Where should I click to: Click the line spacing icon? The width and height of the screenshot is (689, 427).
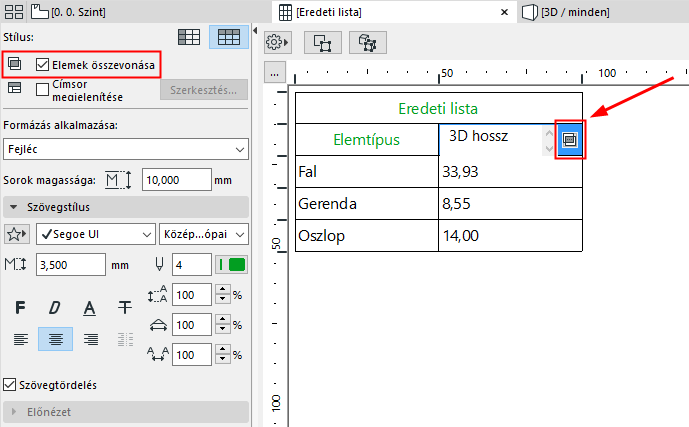(157, 294)
